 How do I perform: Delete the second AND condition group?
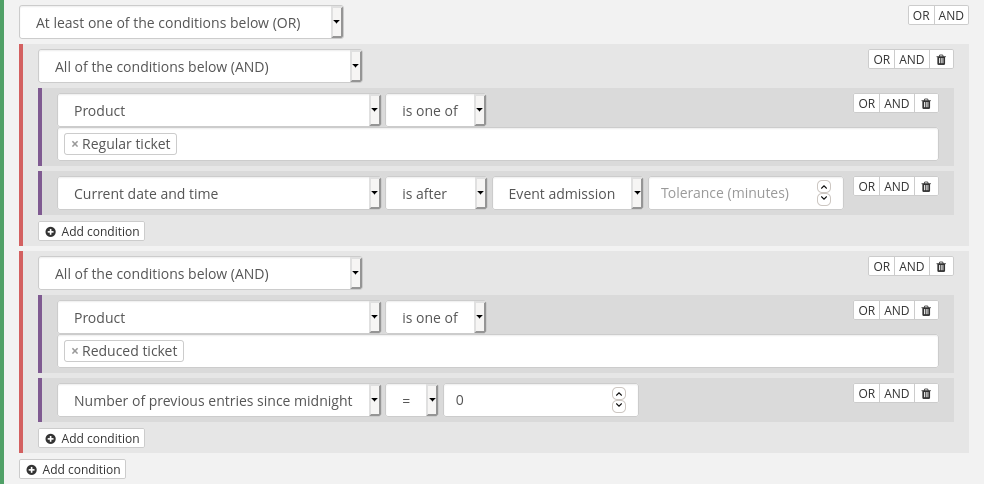[941, 267]
